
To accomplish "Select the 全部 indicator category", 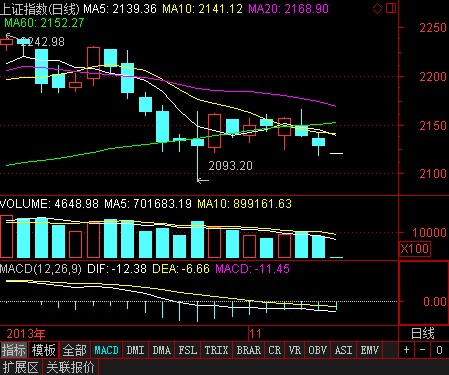I will pos(74,350).
